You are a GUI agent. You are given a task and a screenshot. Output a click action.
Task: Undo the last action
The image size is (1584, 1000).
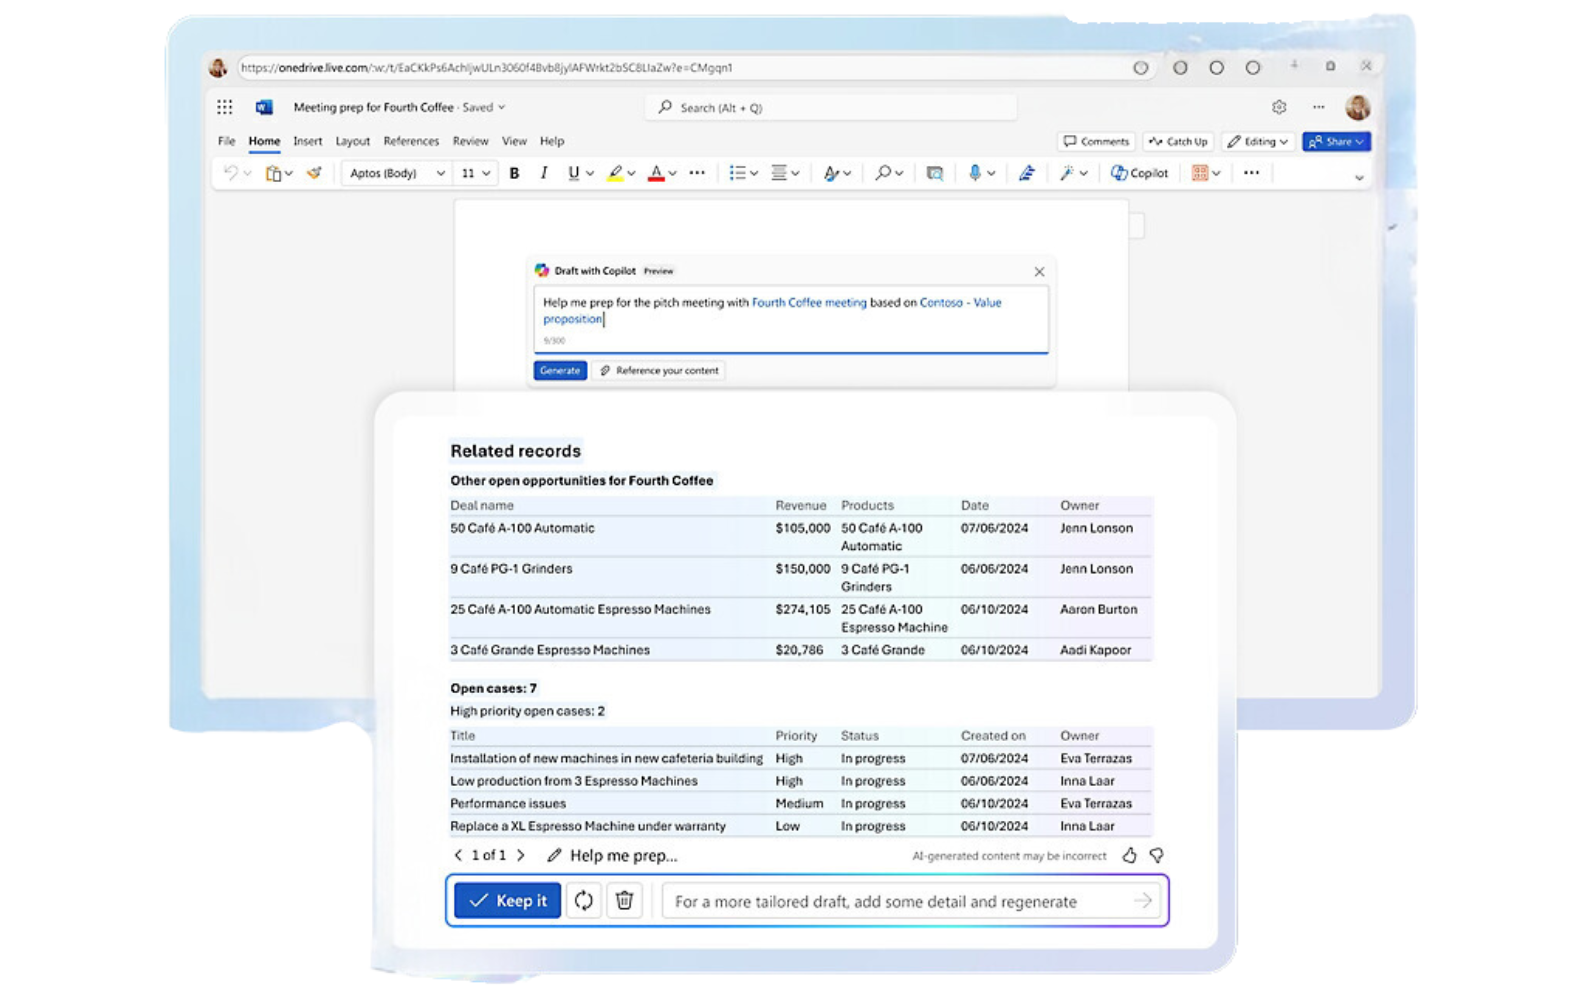click(x=231, y=173)
